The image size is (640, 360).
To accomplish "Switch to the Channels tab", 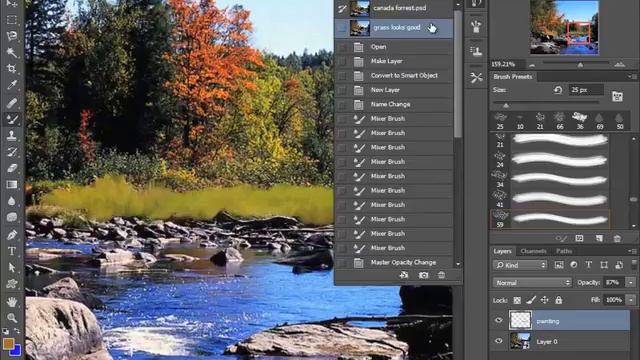I will (x=533, y=251).
